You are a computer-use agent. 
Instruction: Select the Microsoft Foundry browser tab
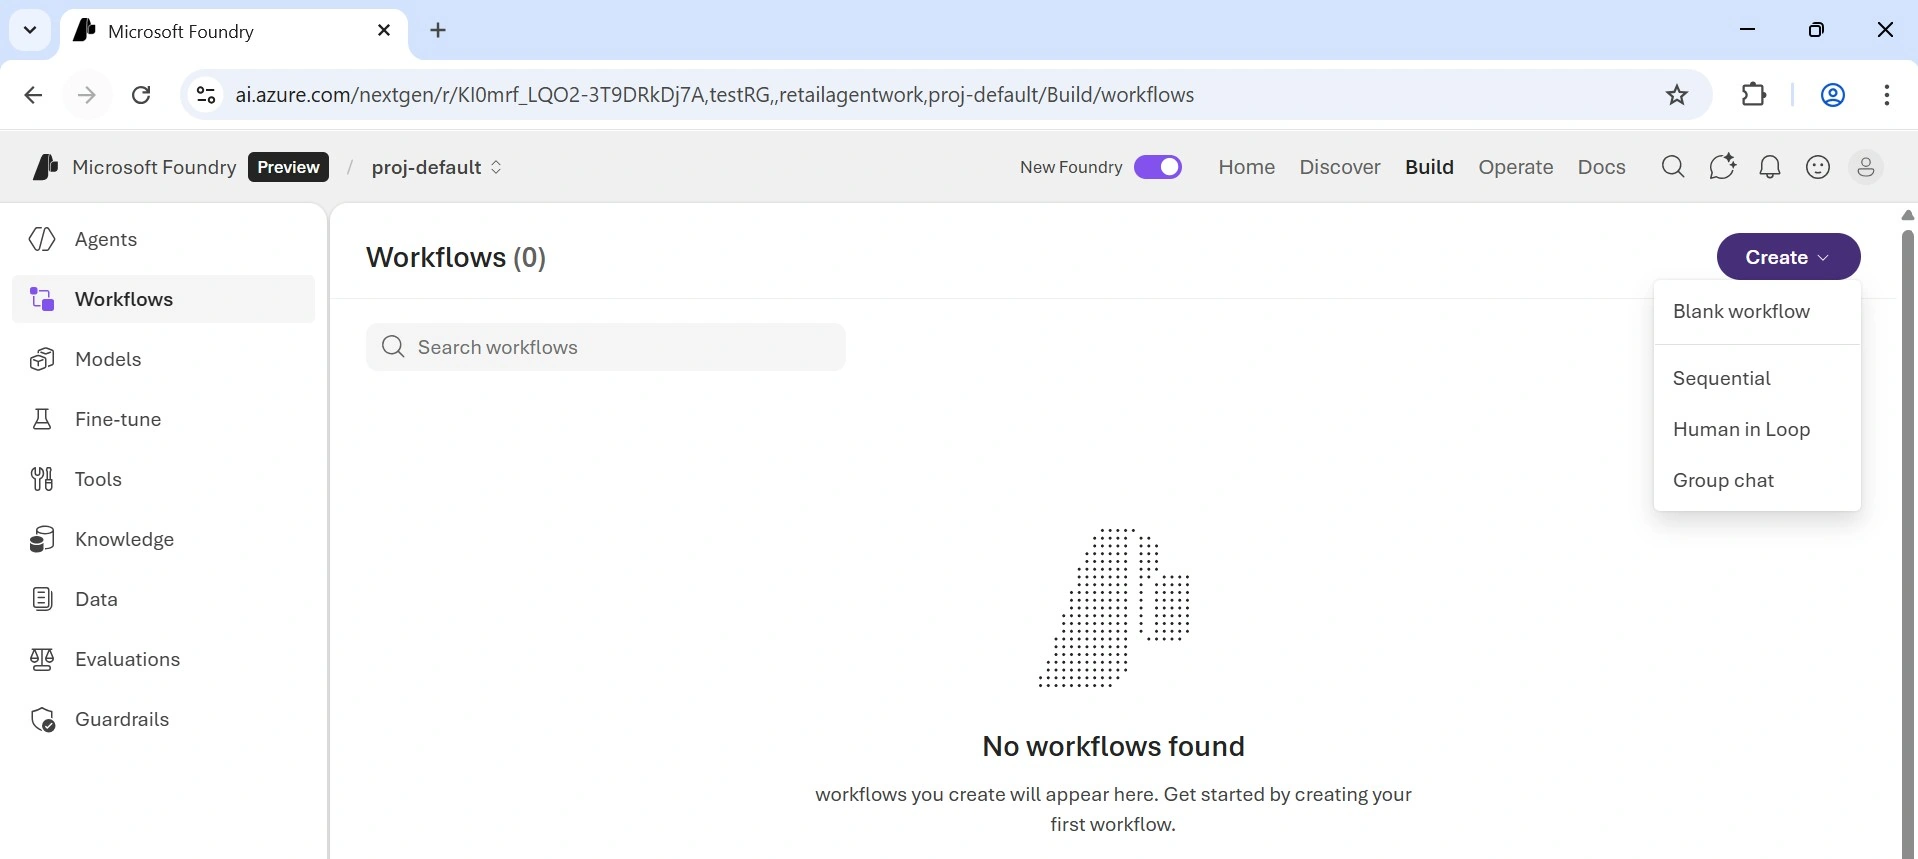[x=235, y=31]
